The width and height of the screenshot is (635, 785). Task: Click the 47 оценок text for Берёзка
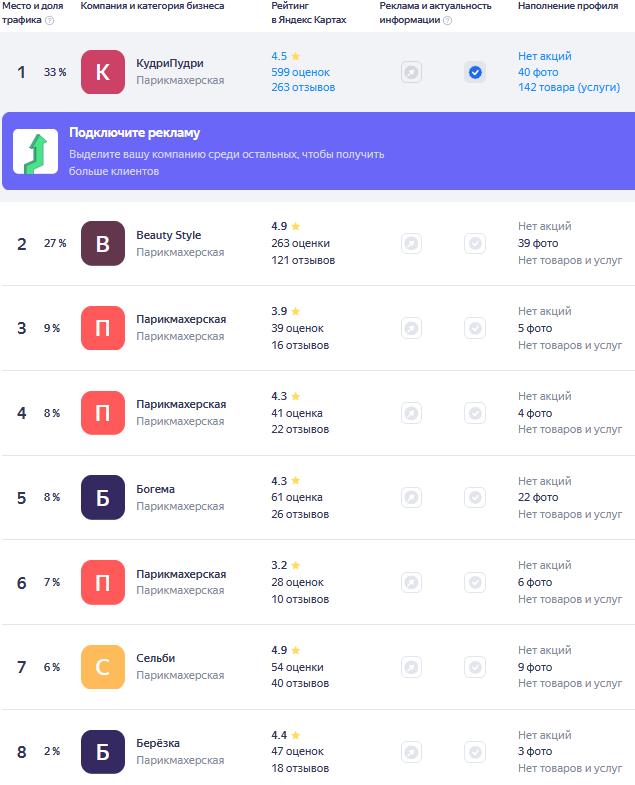297,751
